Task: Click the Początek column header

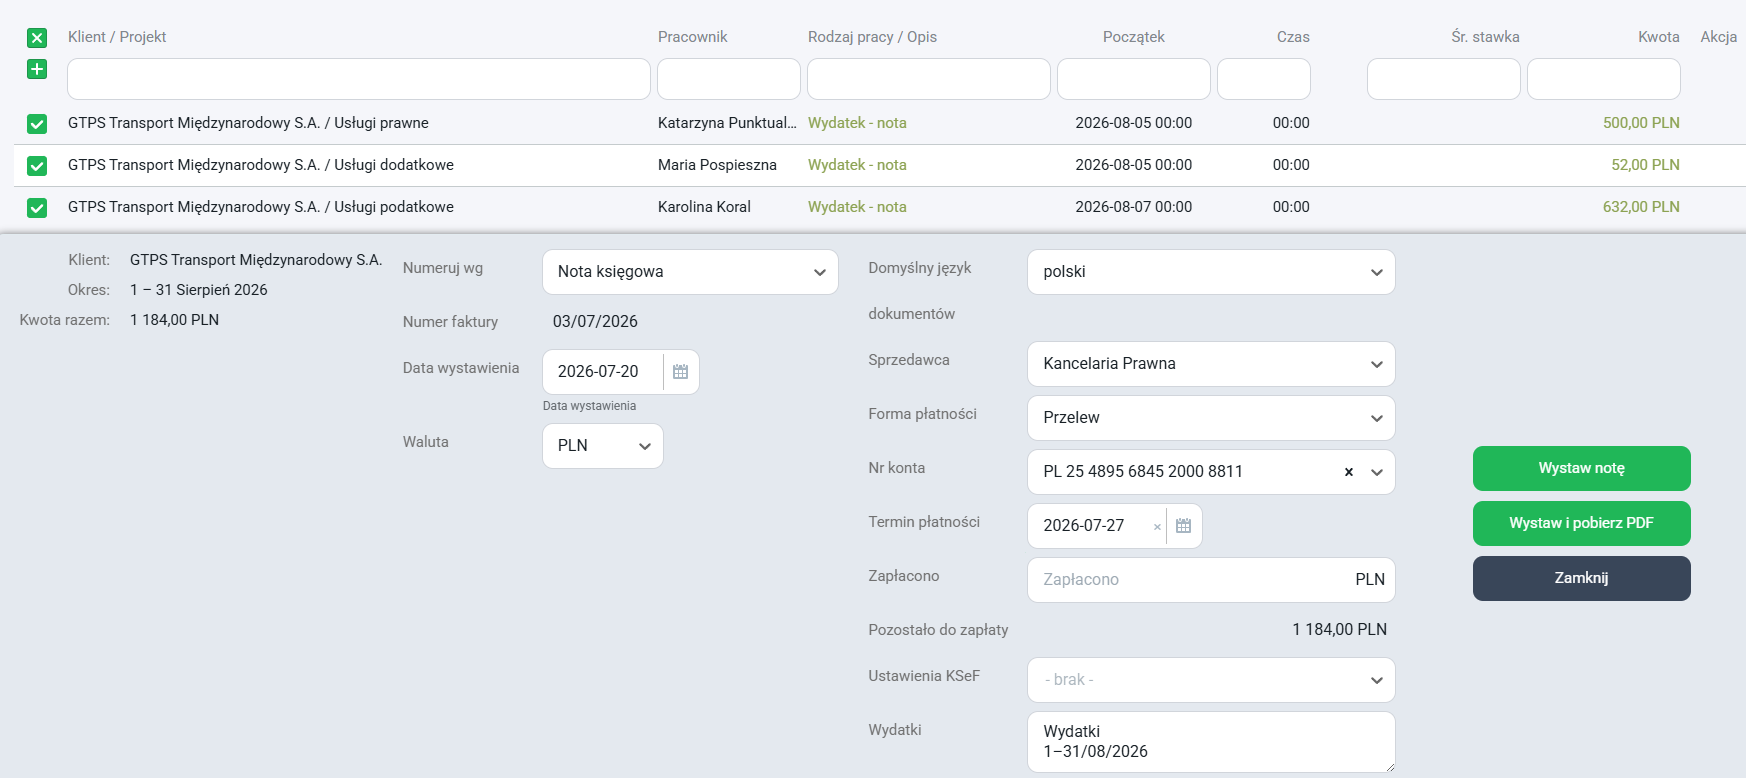Action: coord(1134,37)
